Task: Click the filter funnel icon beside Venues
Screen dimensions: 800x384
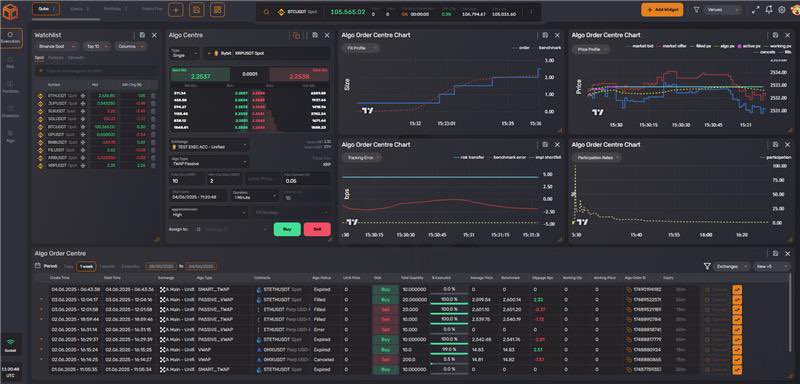Action: pyautogui.click(x=696, y=10)
